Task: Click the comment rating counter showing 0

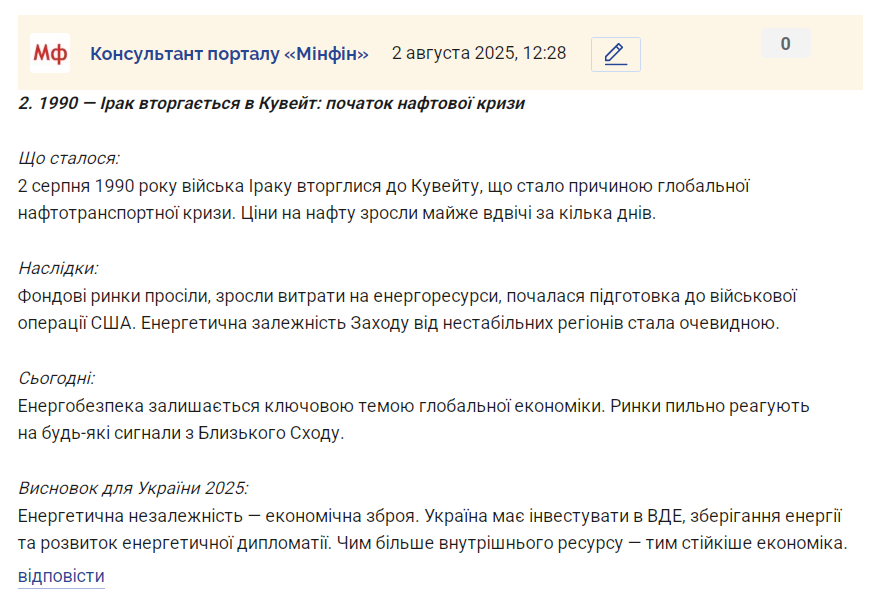Action: pos(785,43)
